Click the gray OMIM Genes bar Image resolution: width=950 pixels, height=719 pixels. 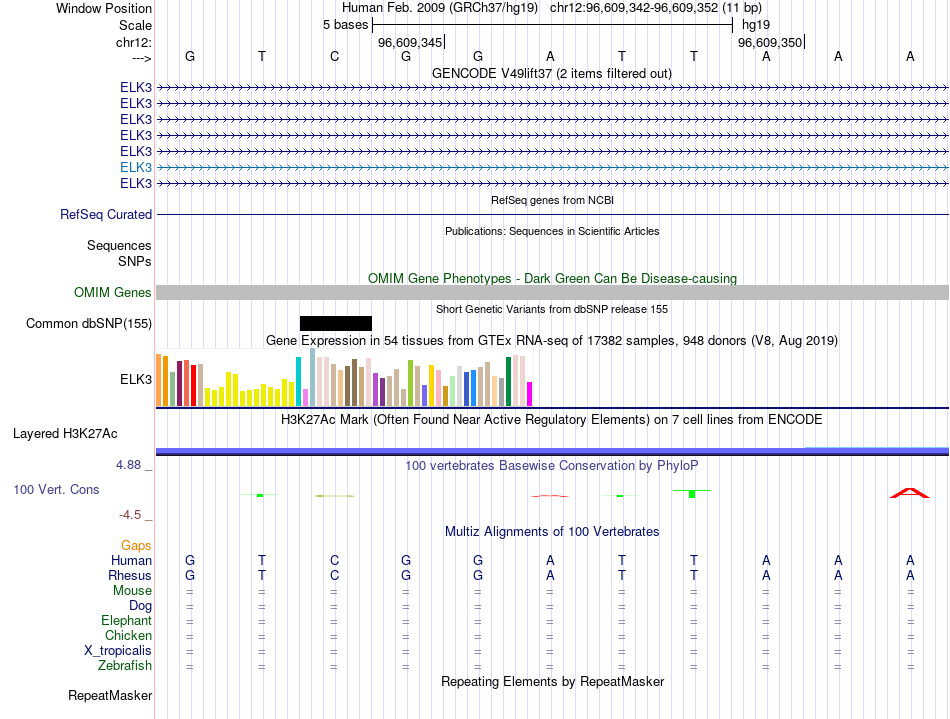pos(552,293)
